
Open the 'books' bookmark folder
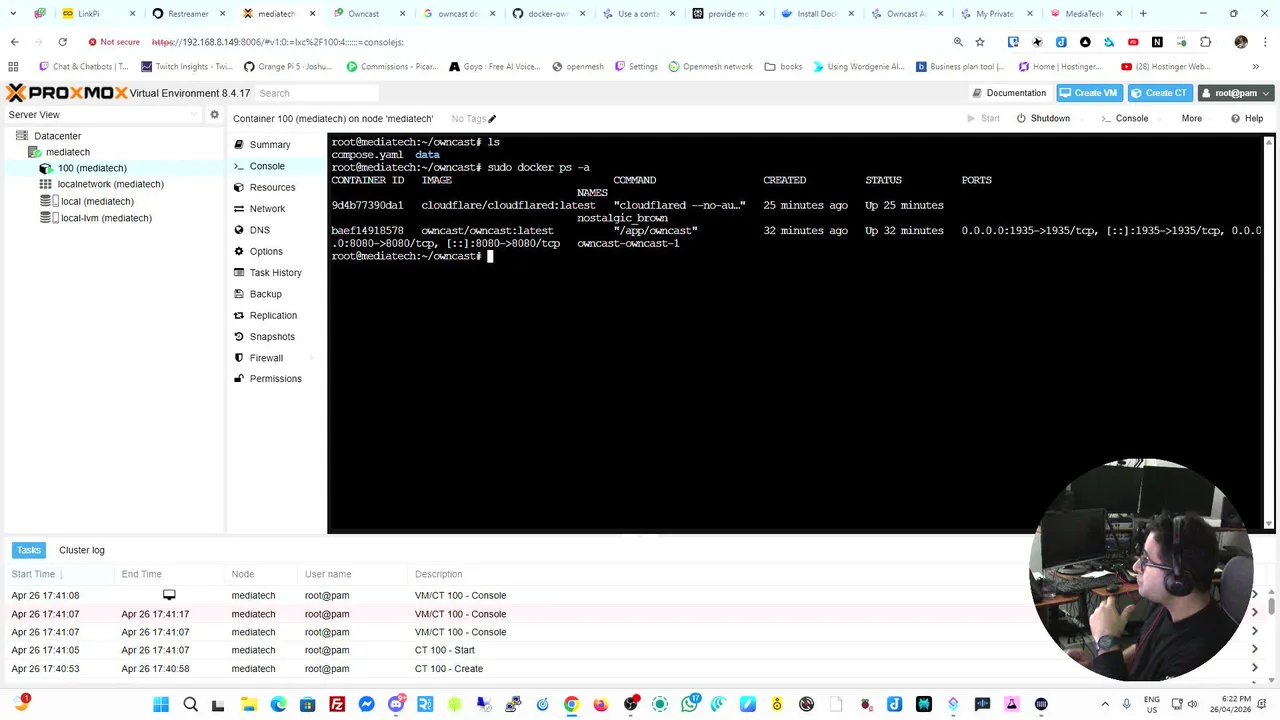(783, 67)
